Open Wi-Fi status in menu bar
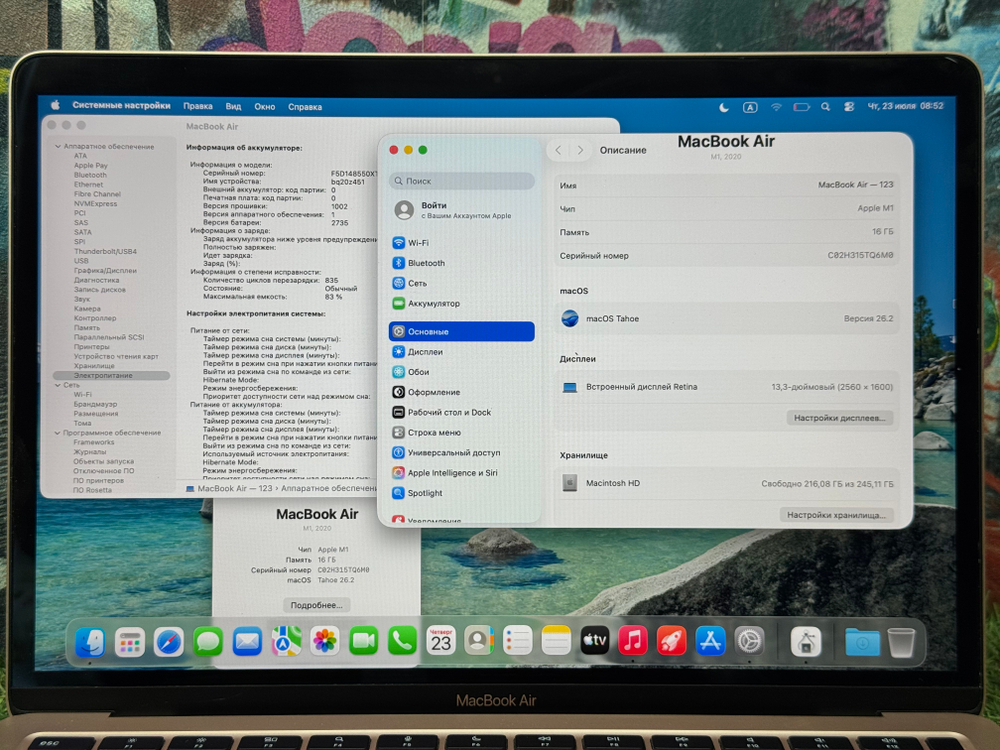1000x750 pixels. click(x=776, y=107)
